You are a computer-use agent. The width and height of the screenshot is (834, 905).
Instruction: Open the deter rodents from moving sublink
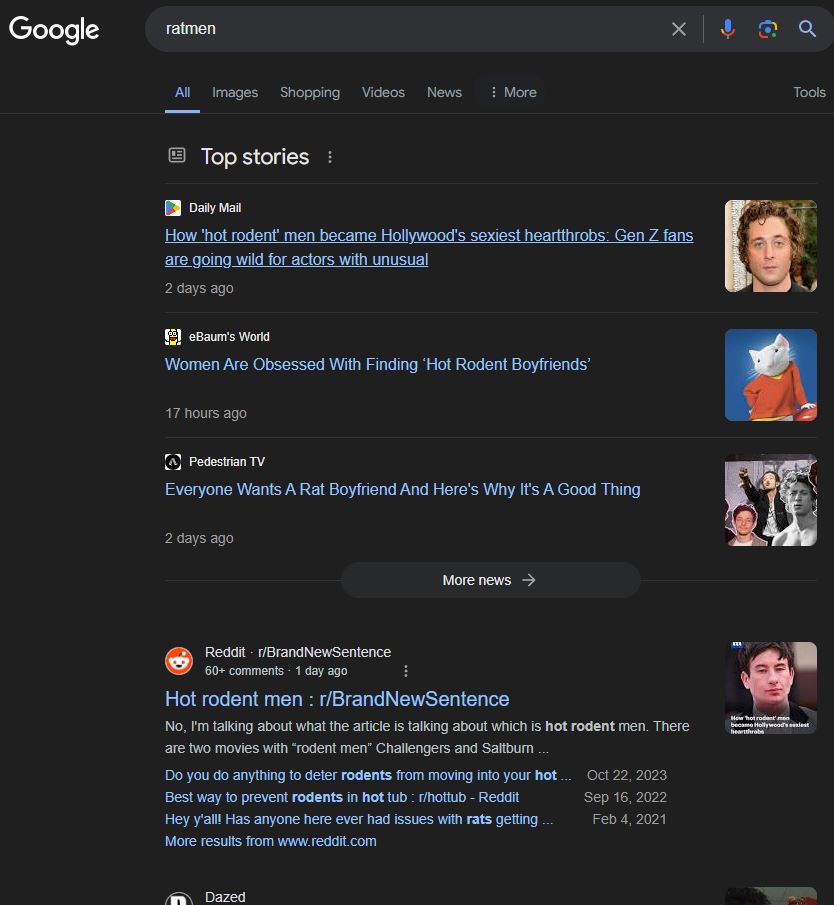[368, 775]
